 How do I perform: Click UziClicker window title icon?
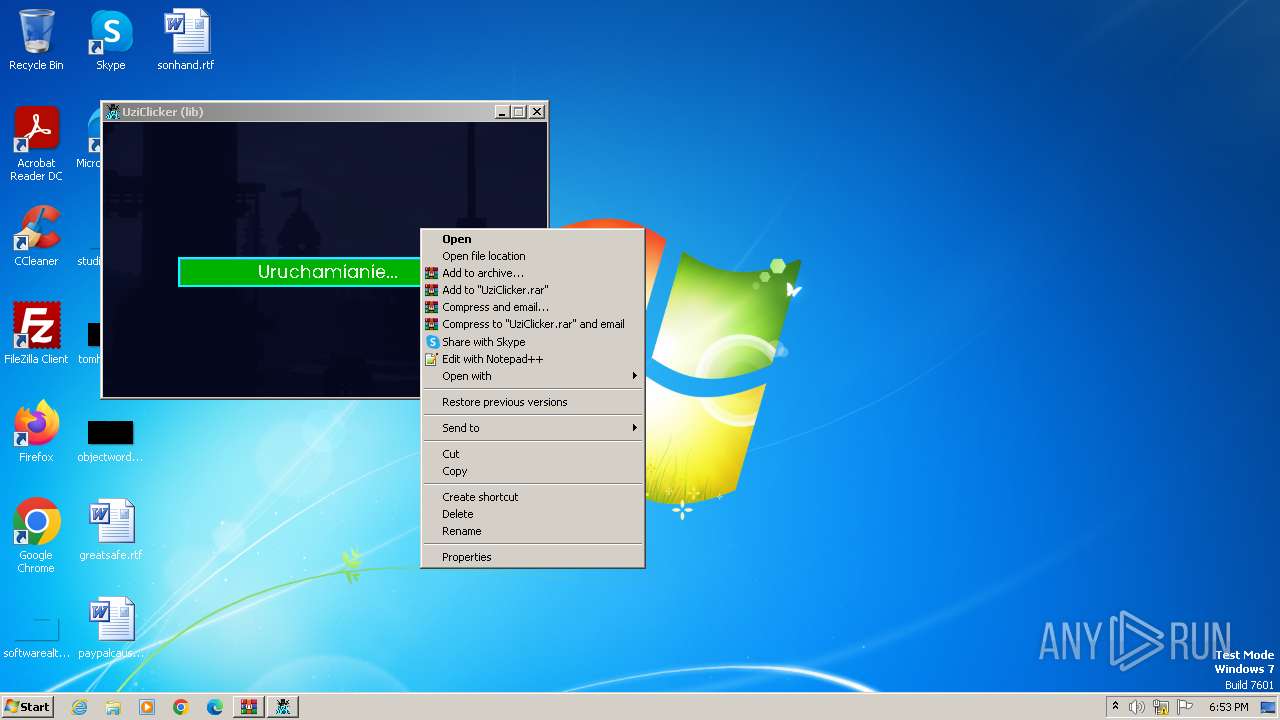(x=112, y=112)
